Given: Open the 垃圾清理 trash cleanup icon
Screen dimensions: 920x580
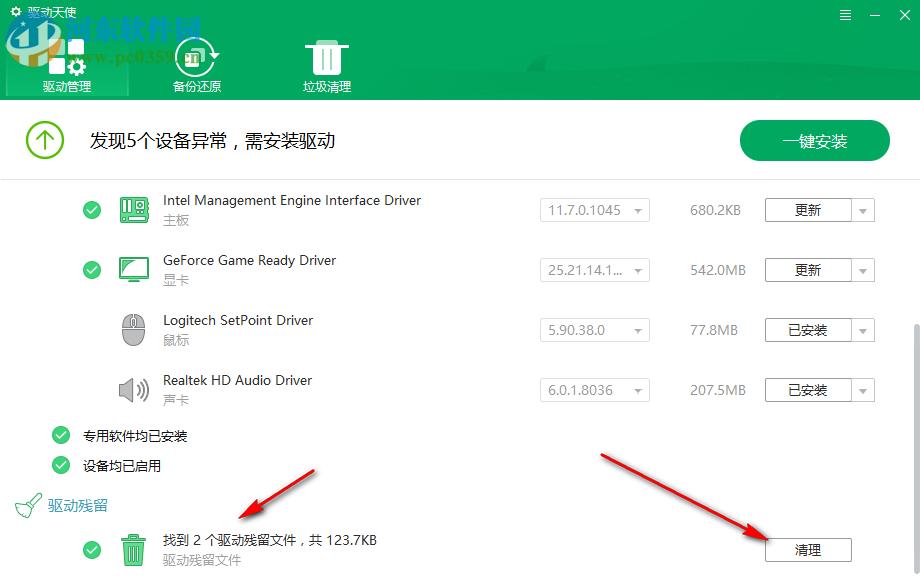Looking at the screenshot, I should point(326,57).
